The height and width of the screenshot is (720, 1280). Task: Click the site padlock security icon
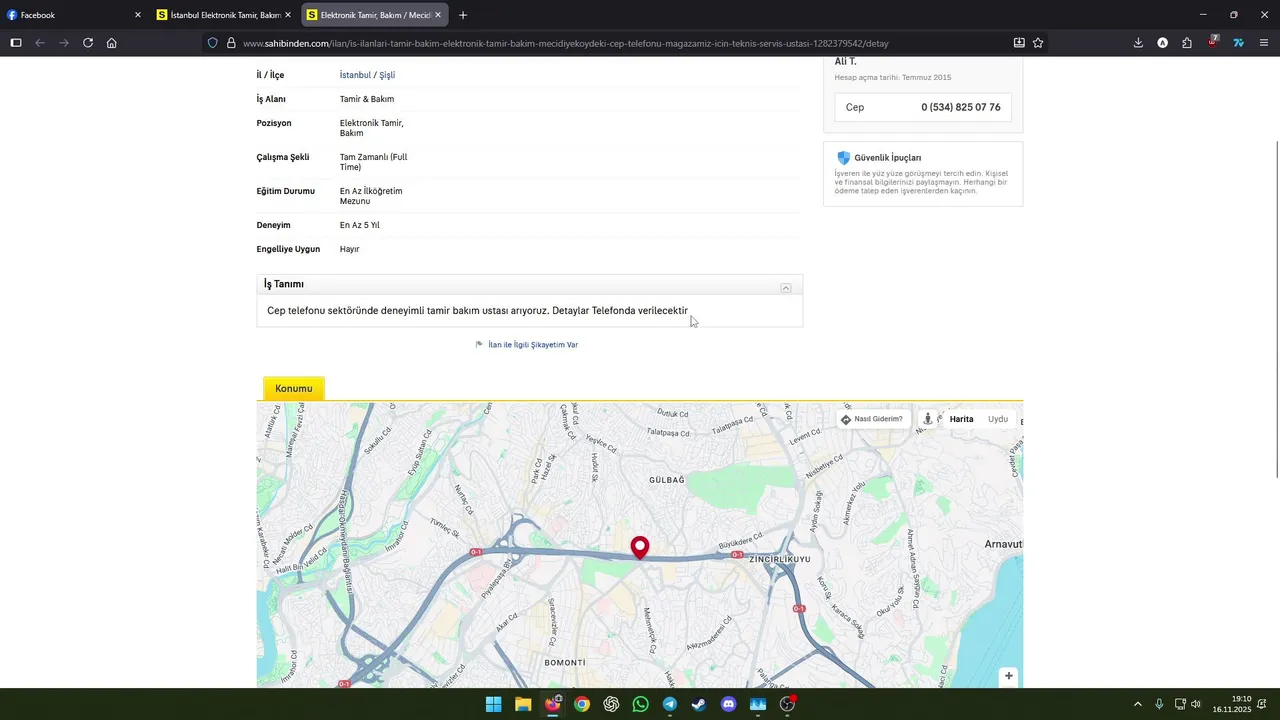[230, 43]
